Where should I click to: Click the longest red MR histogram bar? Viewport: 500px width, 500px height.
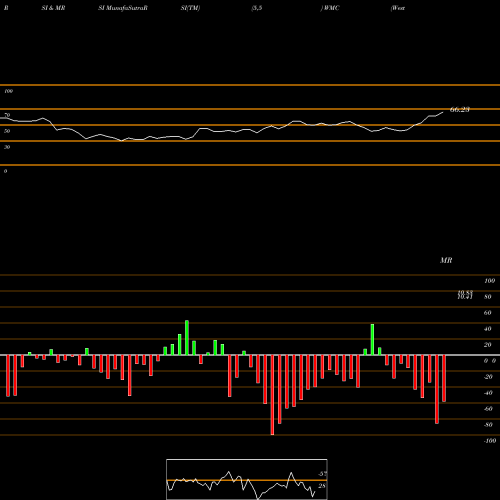(x=272, y=395)
